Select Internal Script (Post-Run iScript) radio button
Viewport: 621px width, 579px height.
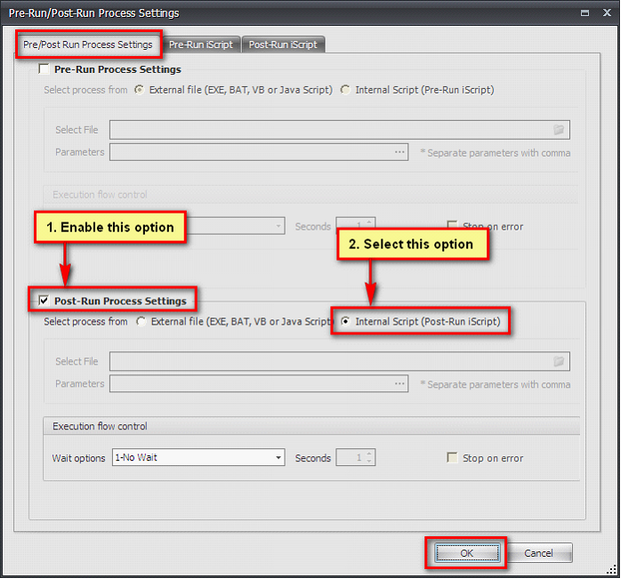(x=346, y=322)
